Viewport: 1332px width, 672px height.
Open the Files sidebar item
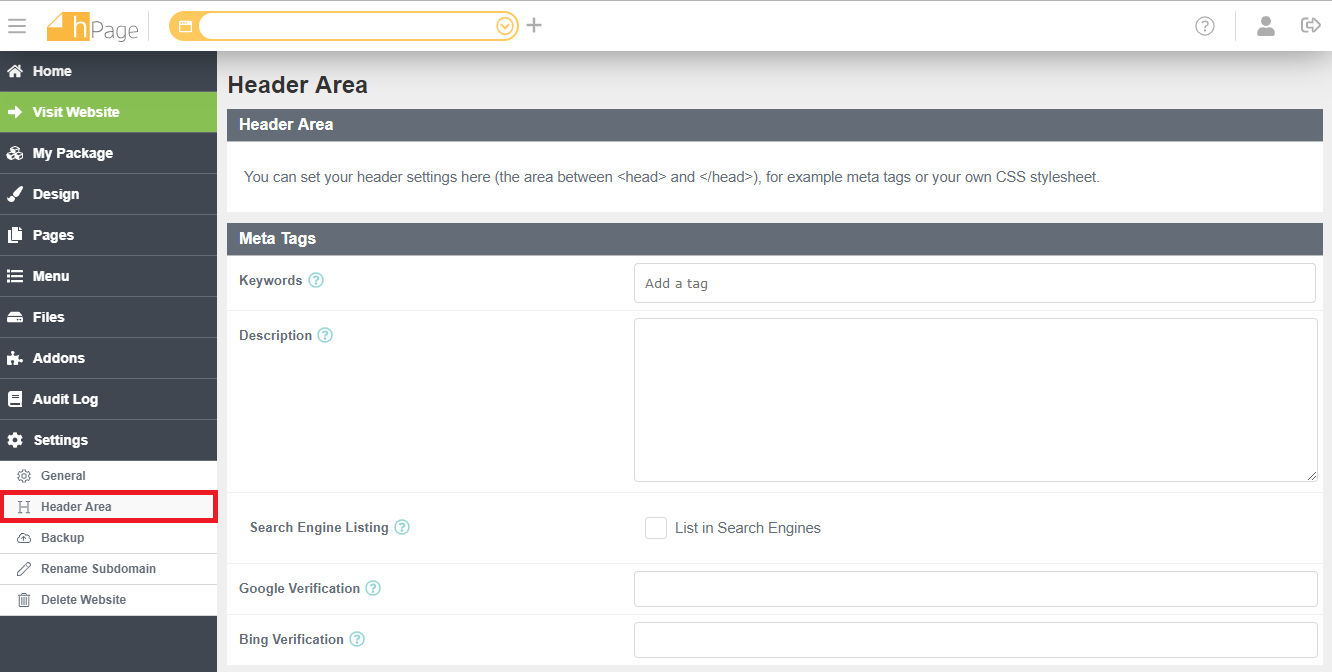(x=108, y=317)
